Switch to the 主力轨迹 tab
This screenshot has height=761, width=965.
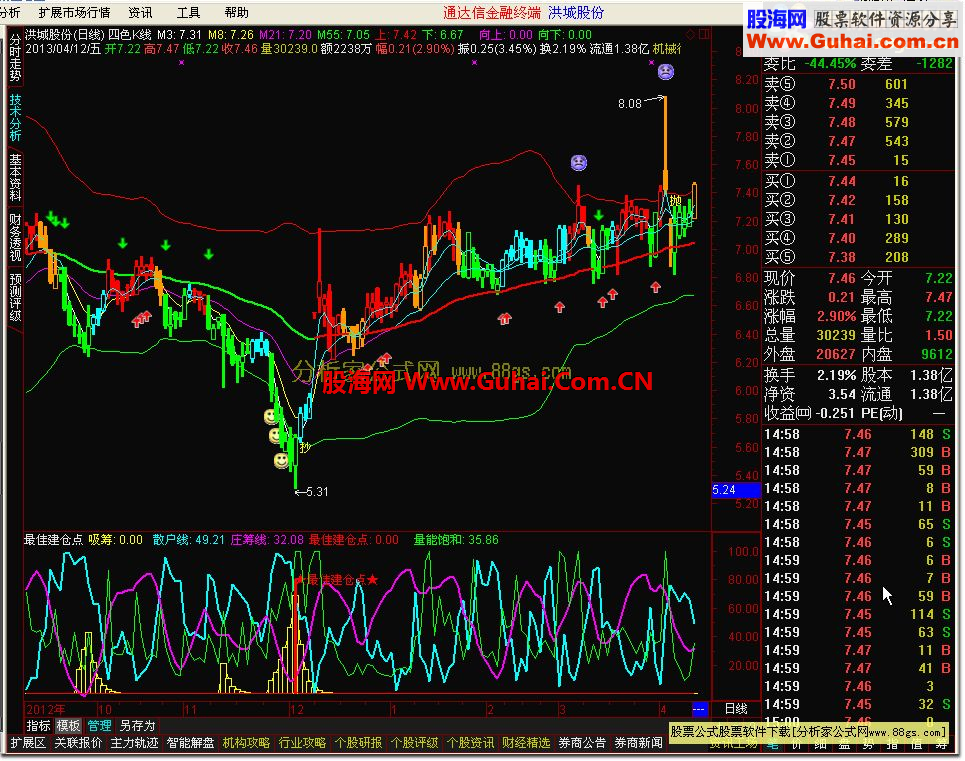pos(134,743)
